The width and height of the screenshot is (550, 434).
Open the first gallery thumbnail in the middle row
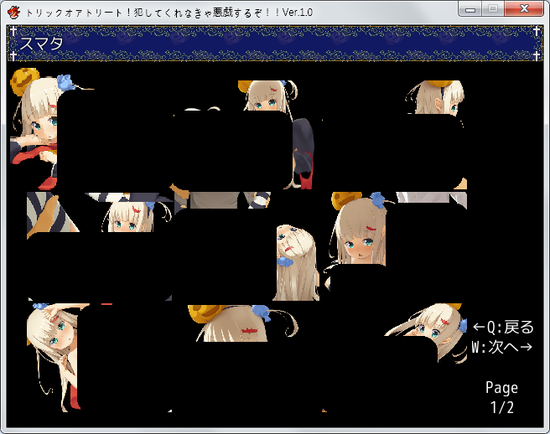click(x=100, y=246)
